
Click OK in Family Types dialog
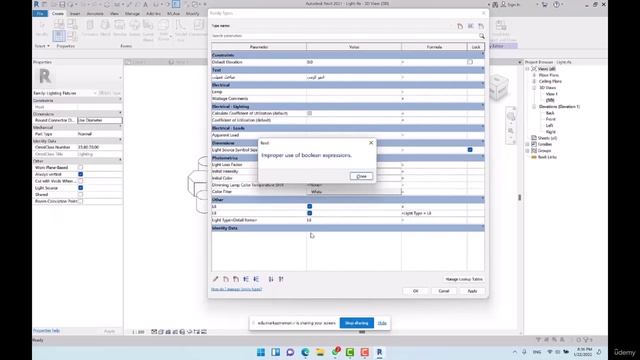click(x=416, y=291)
